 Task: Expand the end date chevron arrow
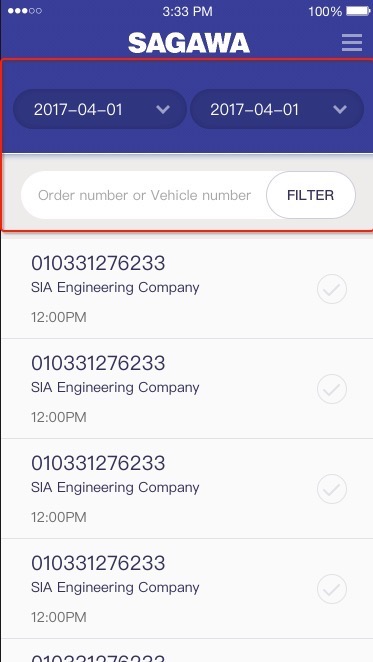click(x=340, y=110)
